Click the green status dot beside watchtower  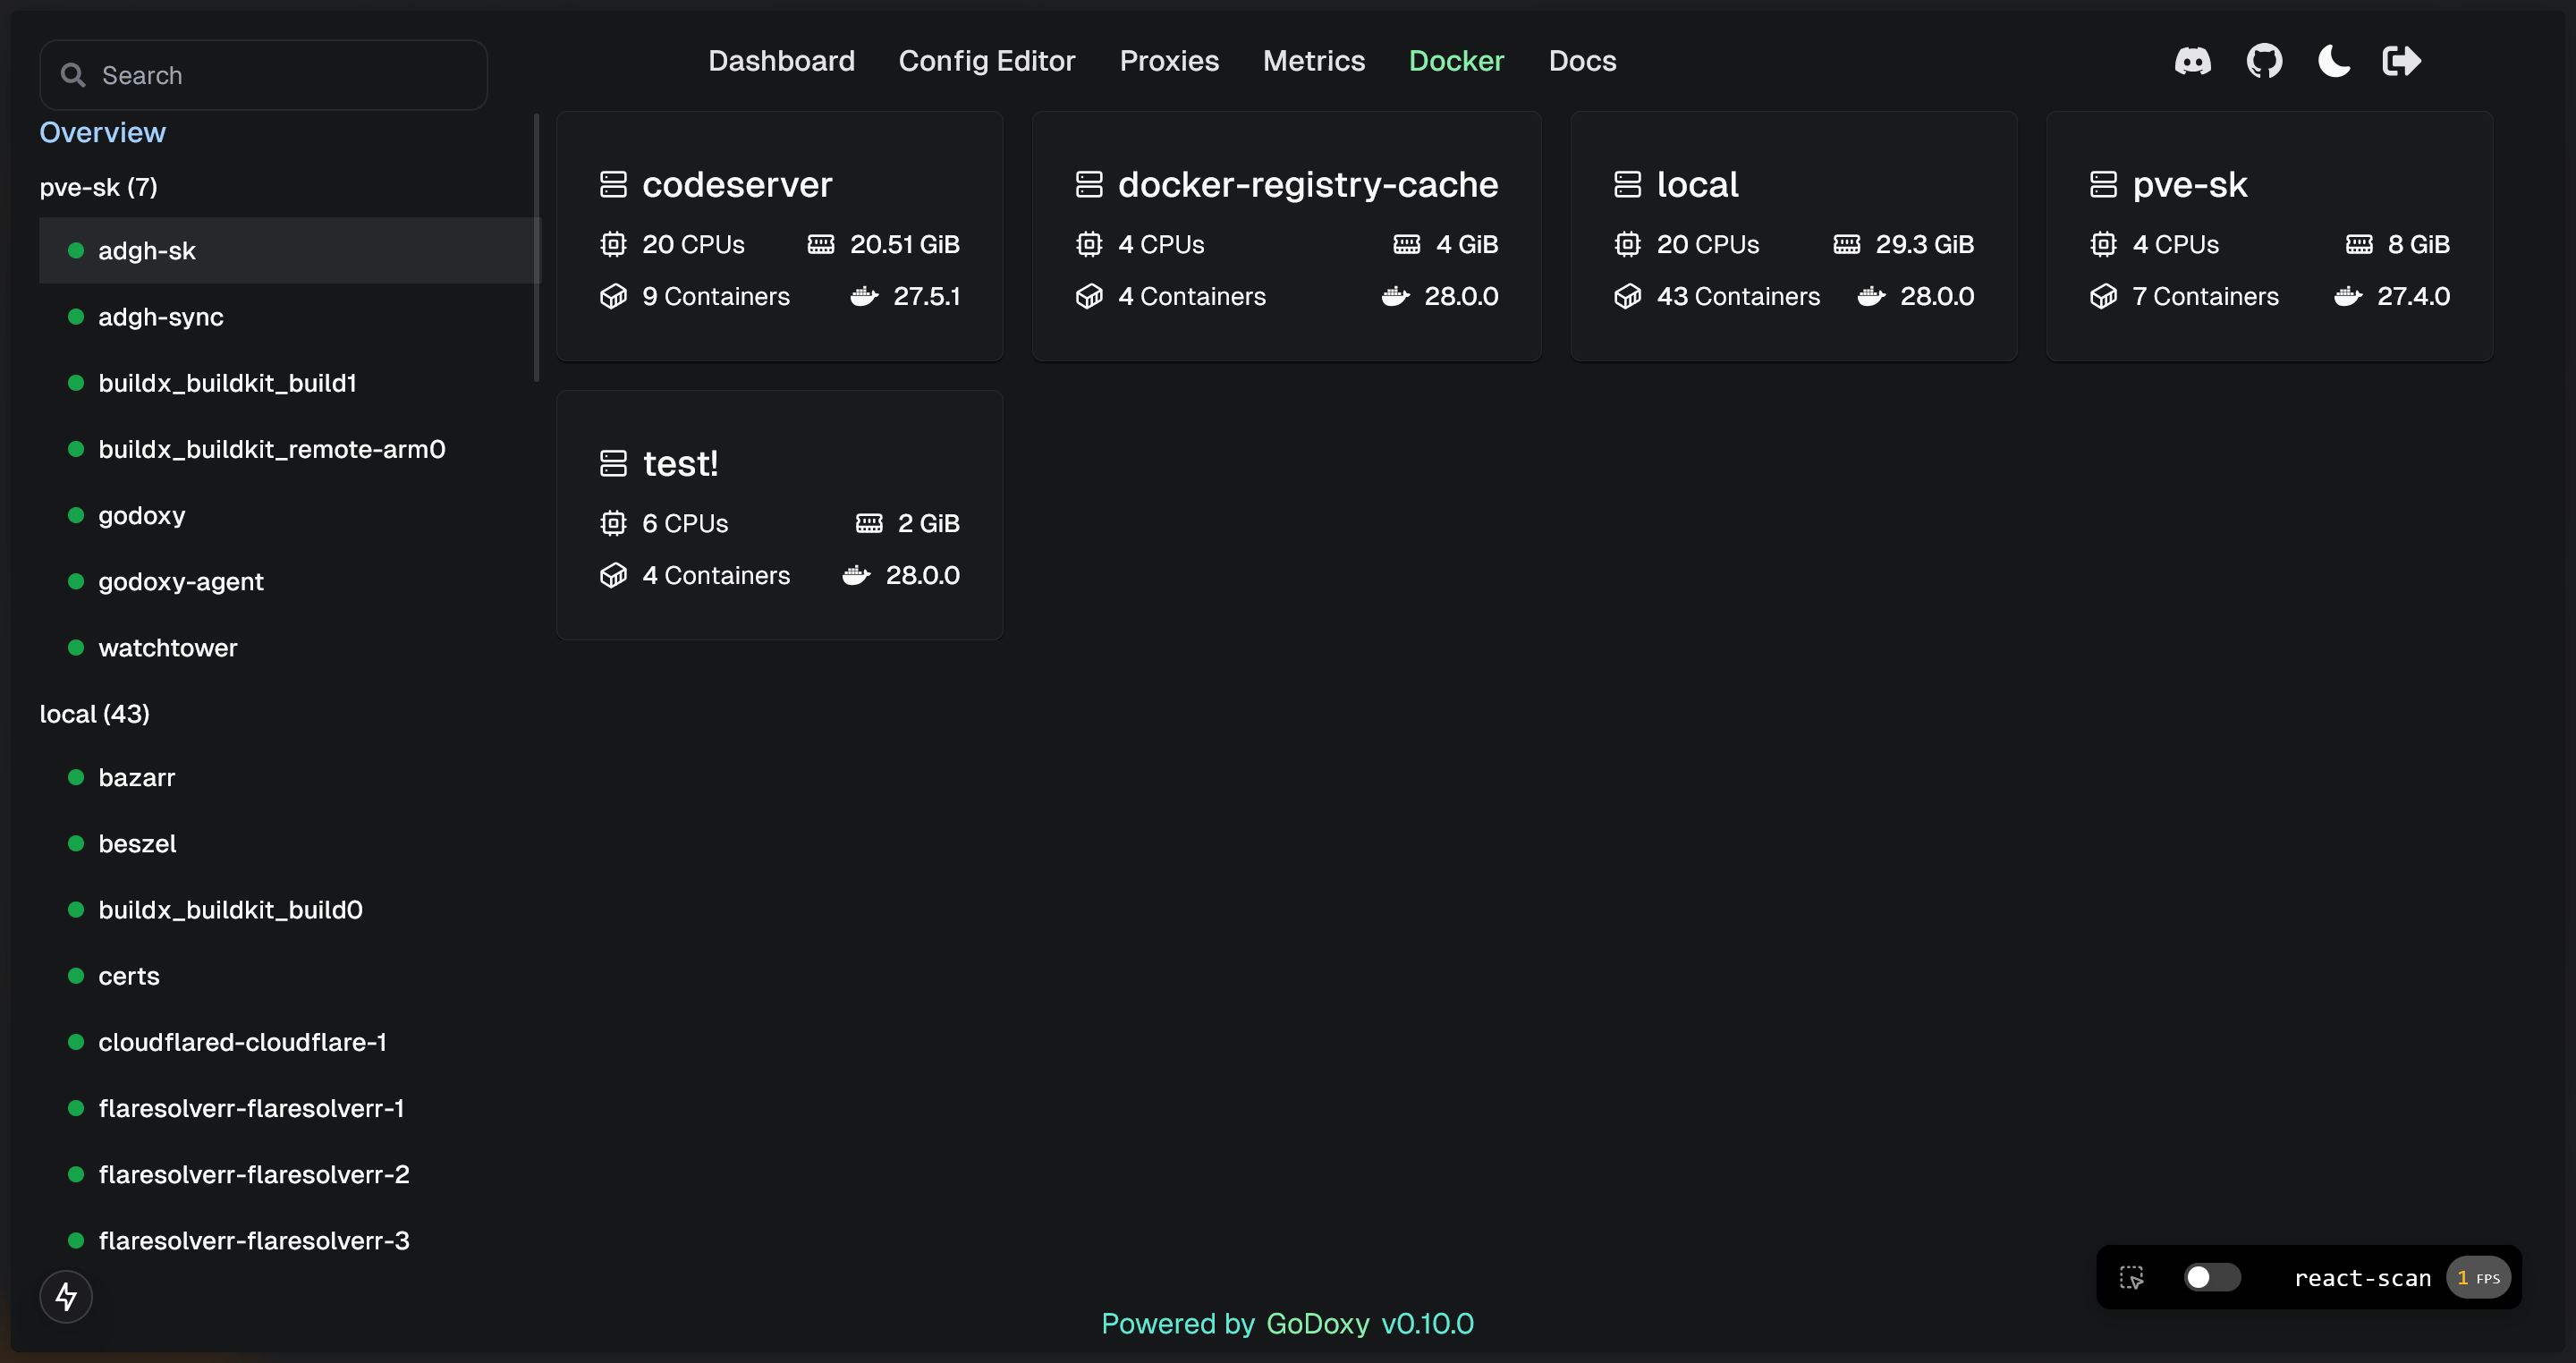coord(75,648)
